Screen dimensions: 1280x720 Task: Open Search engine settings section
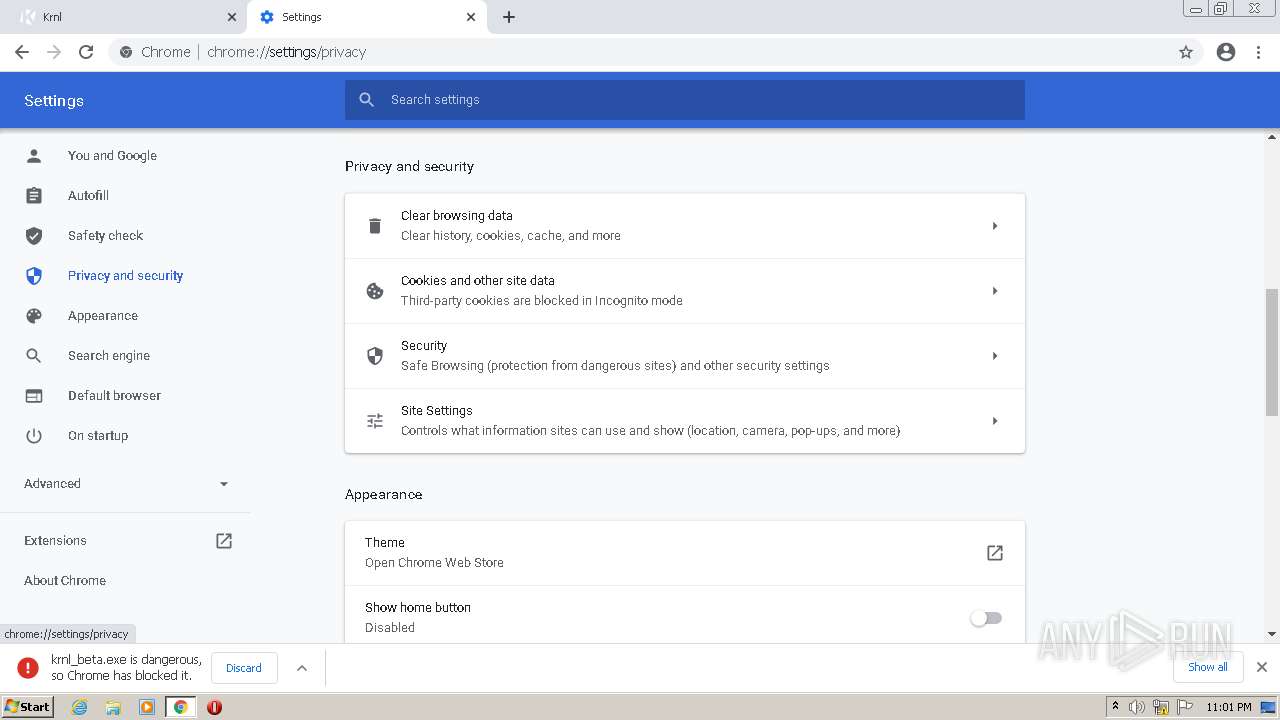(109, 355)
